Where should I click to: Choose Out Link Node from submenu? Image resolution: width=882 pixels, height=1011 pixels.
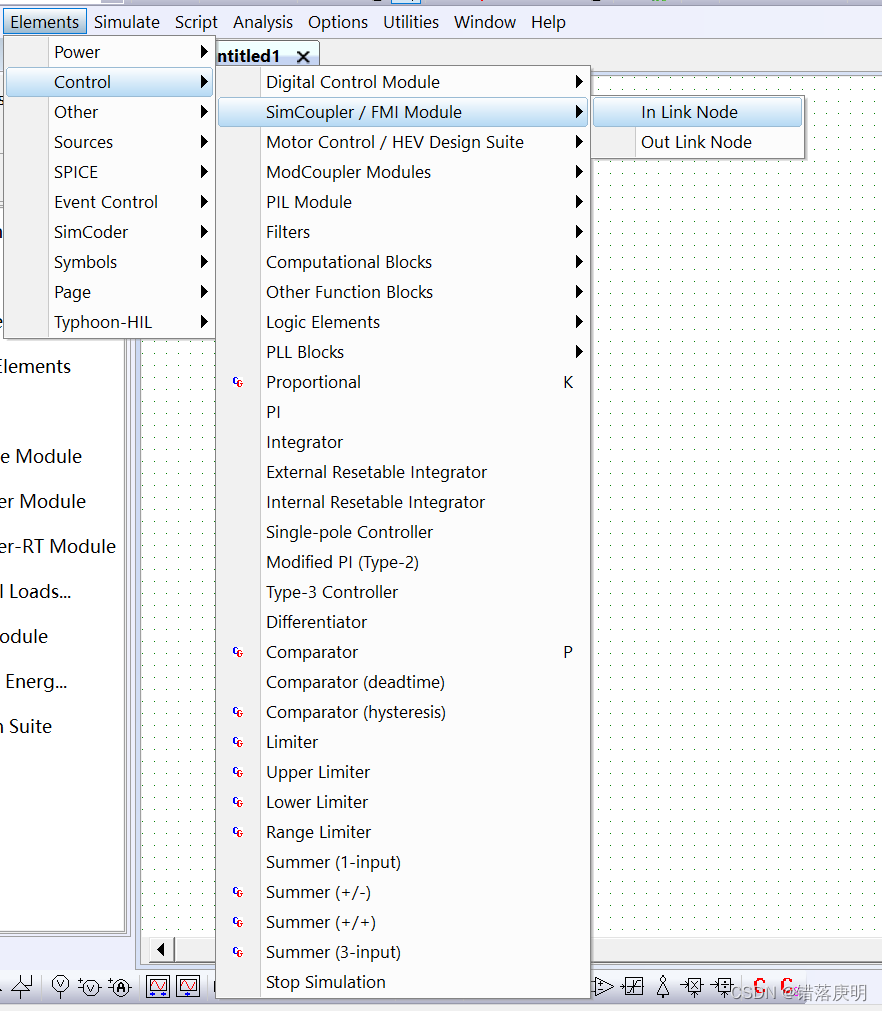click(x=698, y=142)
